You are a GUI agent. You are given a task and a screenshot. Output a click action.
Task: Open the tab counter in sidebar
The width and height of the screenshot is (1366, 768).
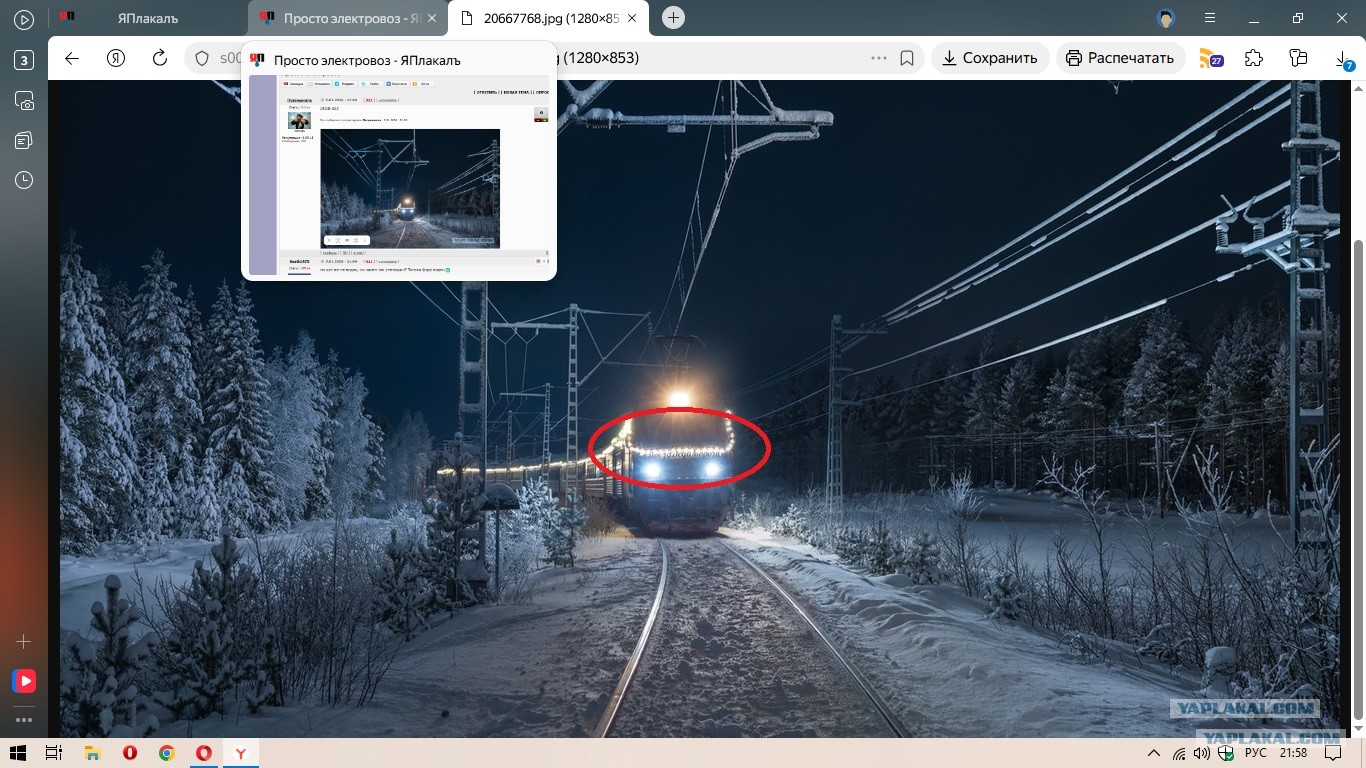pyautogui.click(x=24, y=60)
